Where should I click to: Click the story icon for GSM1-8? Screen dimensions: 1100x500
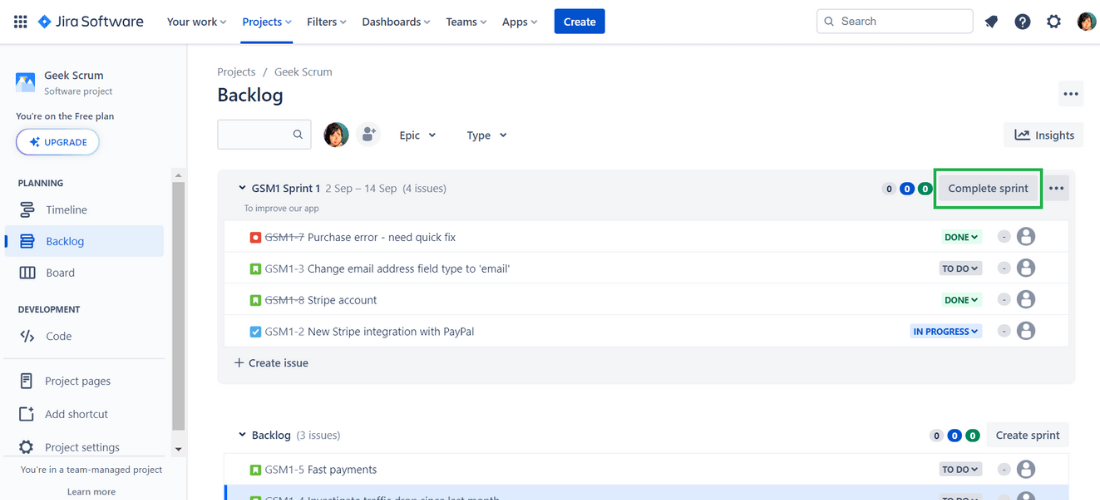255,300
